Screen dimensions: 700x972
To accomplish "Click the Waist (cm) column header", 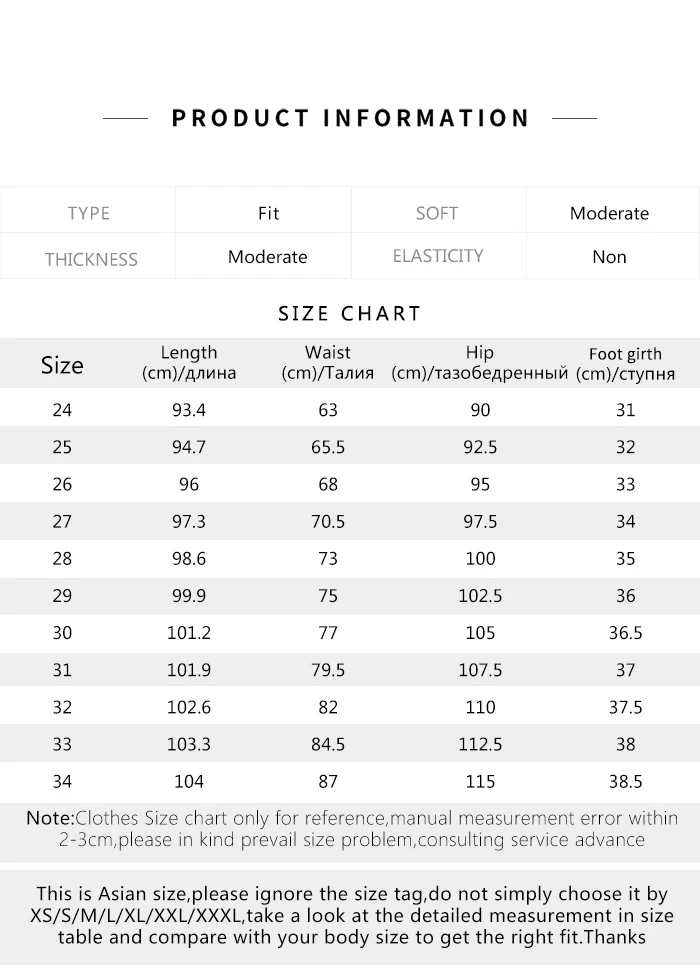I will tap(328, 363).
